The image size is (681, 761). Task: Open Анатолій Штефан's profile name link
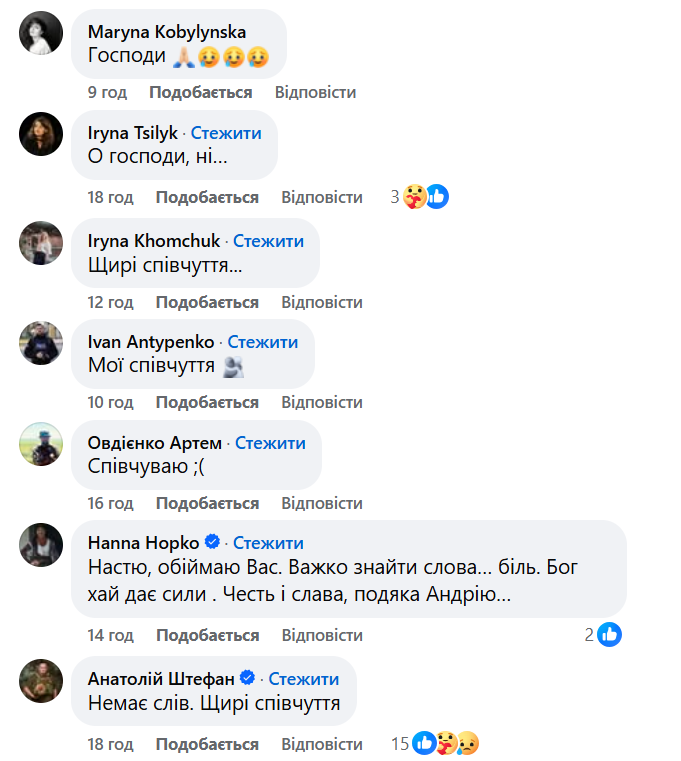click(159, 677)
